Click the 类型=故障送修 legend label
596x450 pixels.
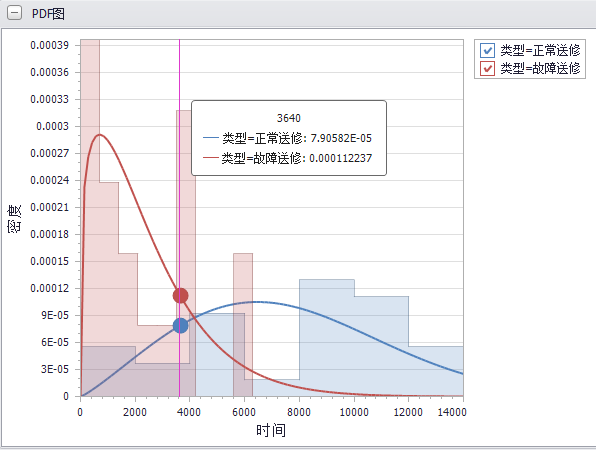[x=540, y=68]
